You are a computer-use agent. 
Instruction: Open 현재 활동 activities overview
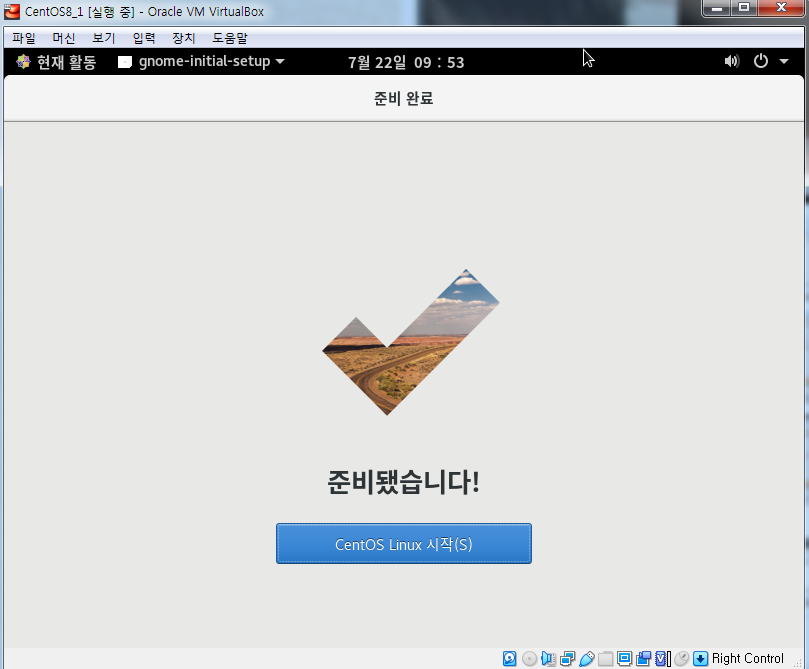(56, 62)
